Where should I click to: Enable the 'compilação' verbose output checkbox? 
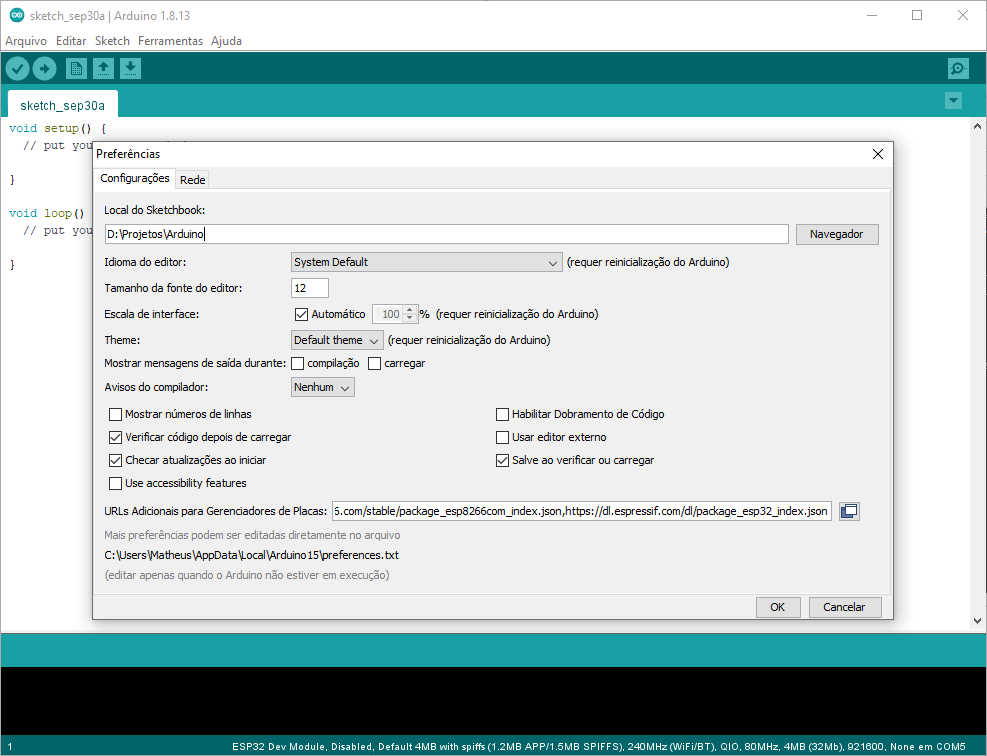coord(298,363)
